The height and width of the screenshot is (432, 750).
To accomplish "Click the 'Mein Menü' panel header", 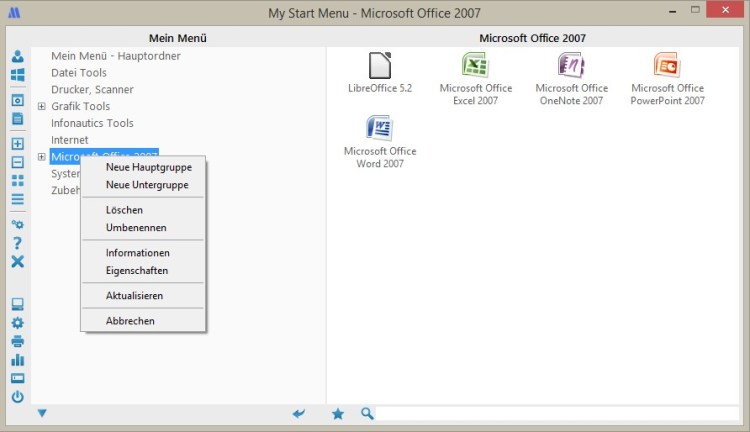I will point(177,38).
